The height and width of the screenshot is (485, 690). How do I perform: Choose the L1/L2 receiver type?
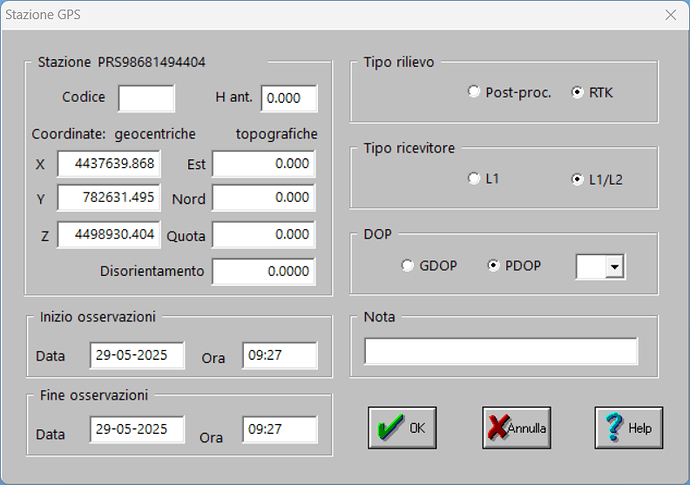(577, 179)
